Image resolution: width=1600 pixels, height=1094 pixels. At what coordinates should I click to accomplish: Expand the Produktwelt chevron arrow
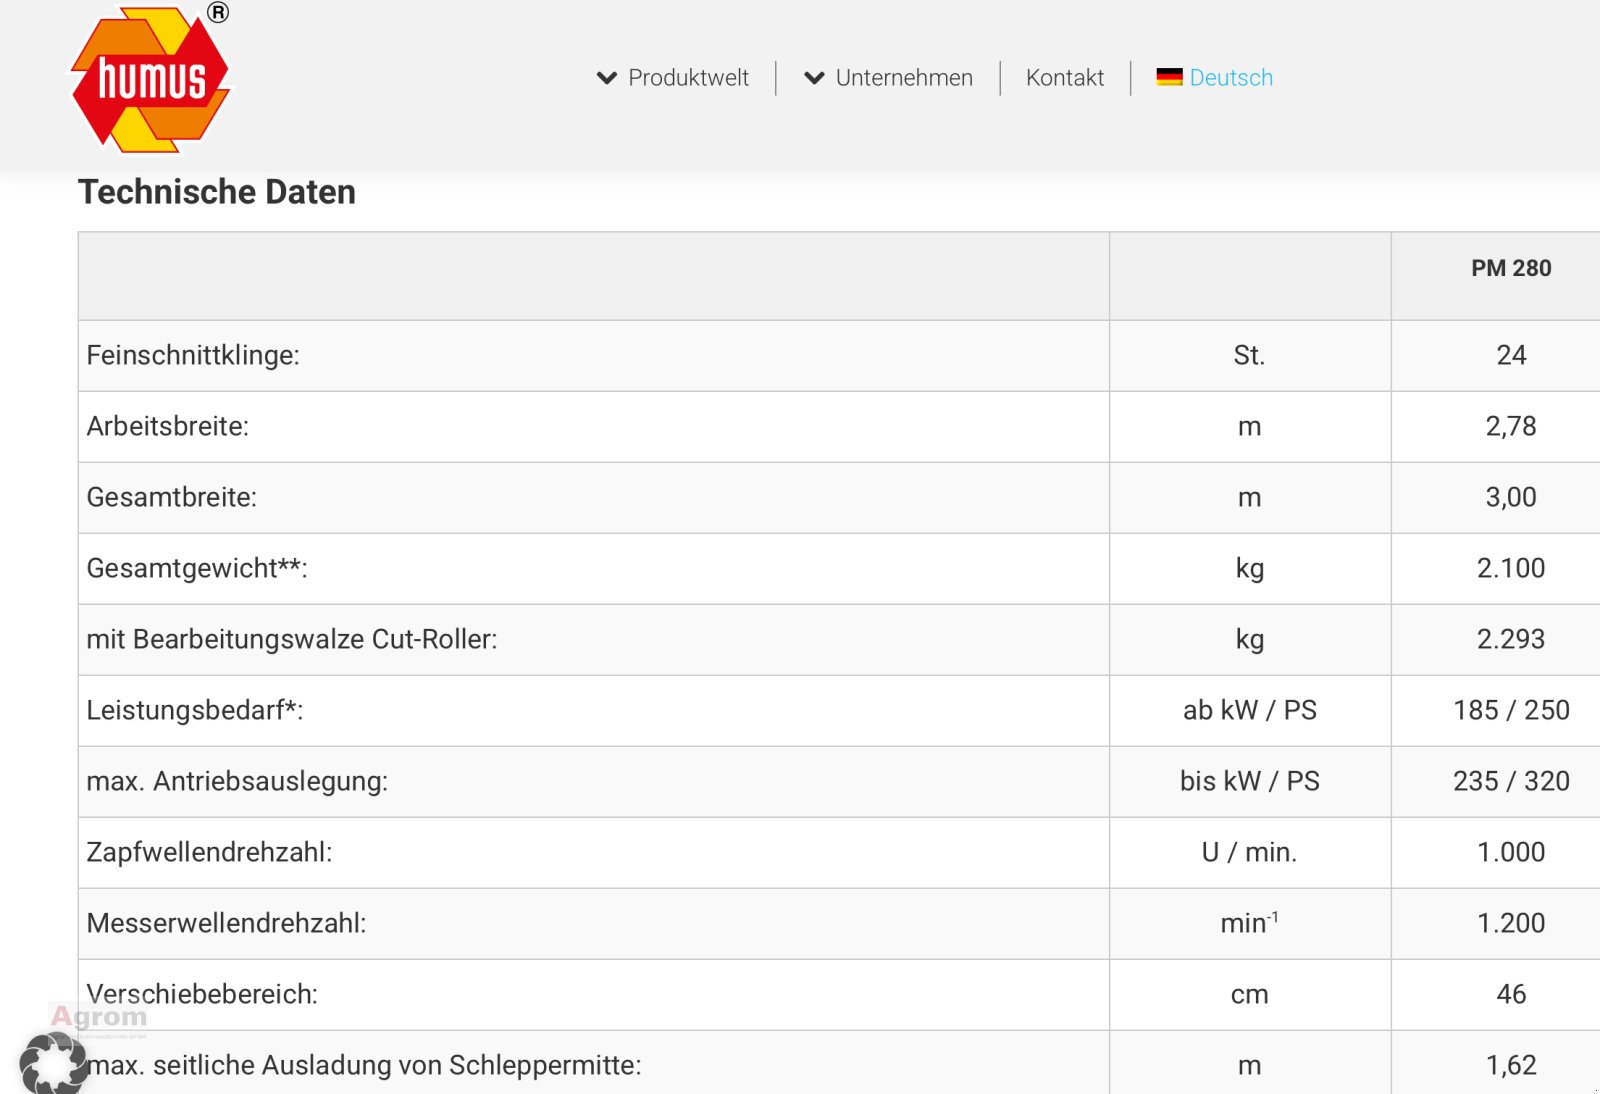(606, 78)
